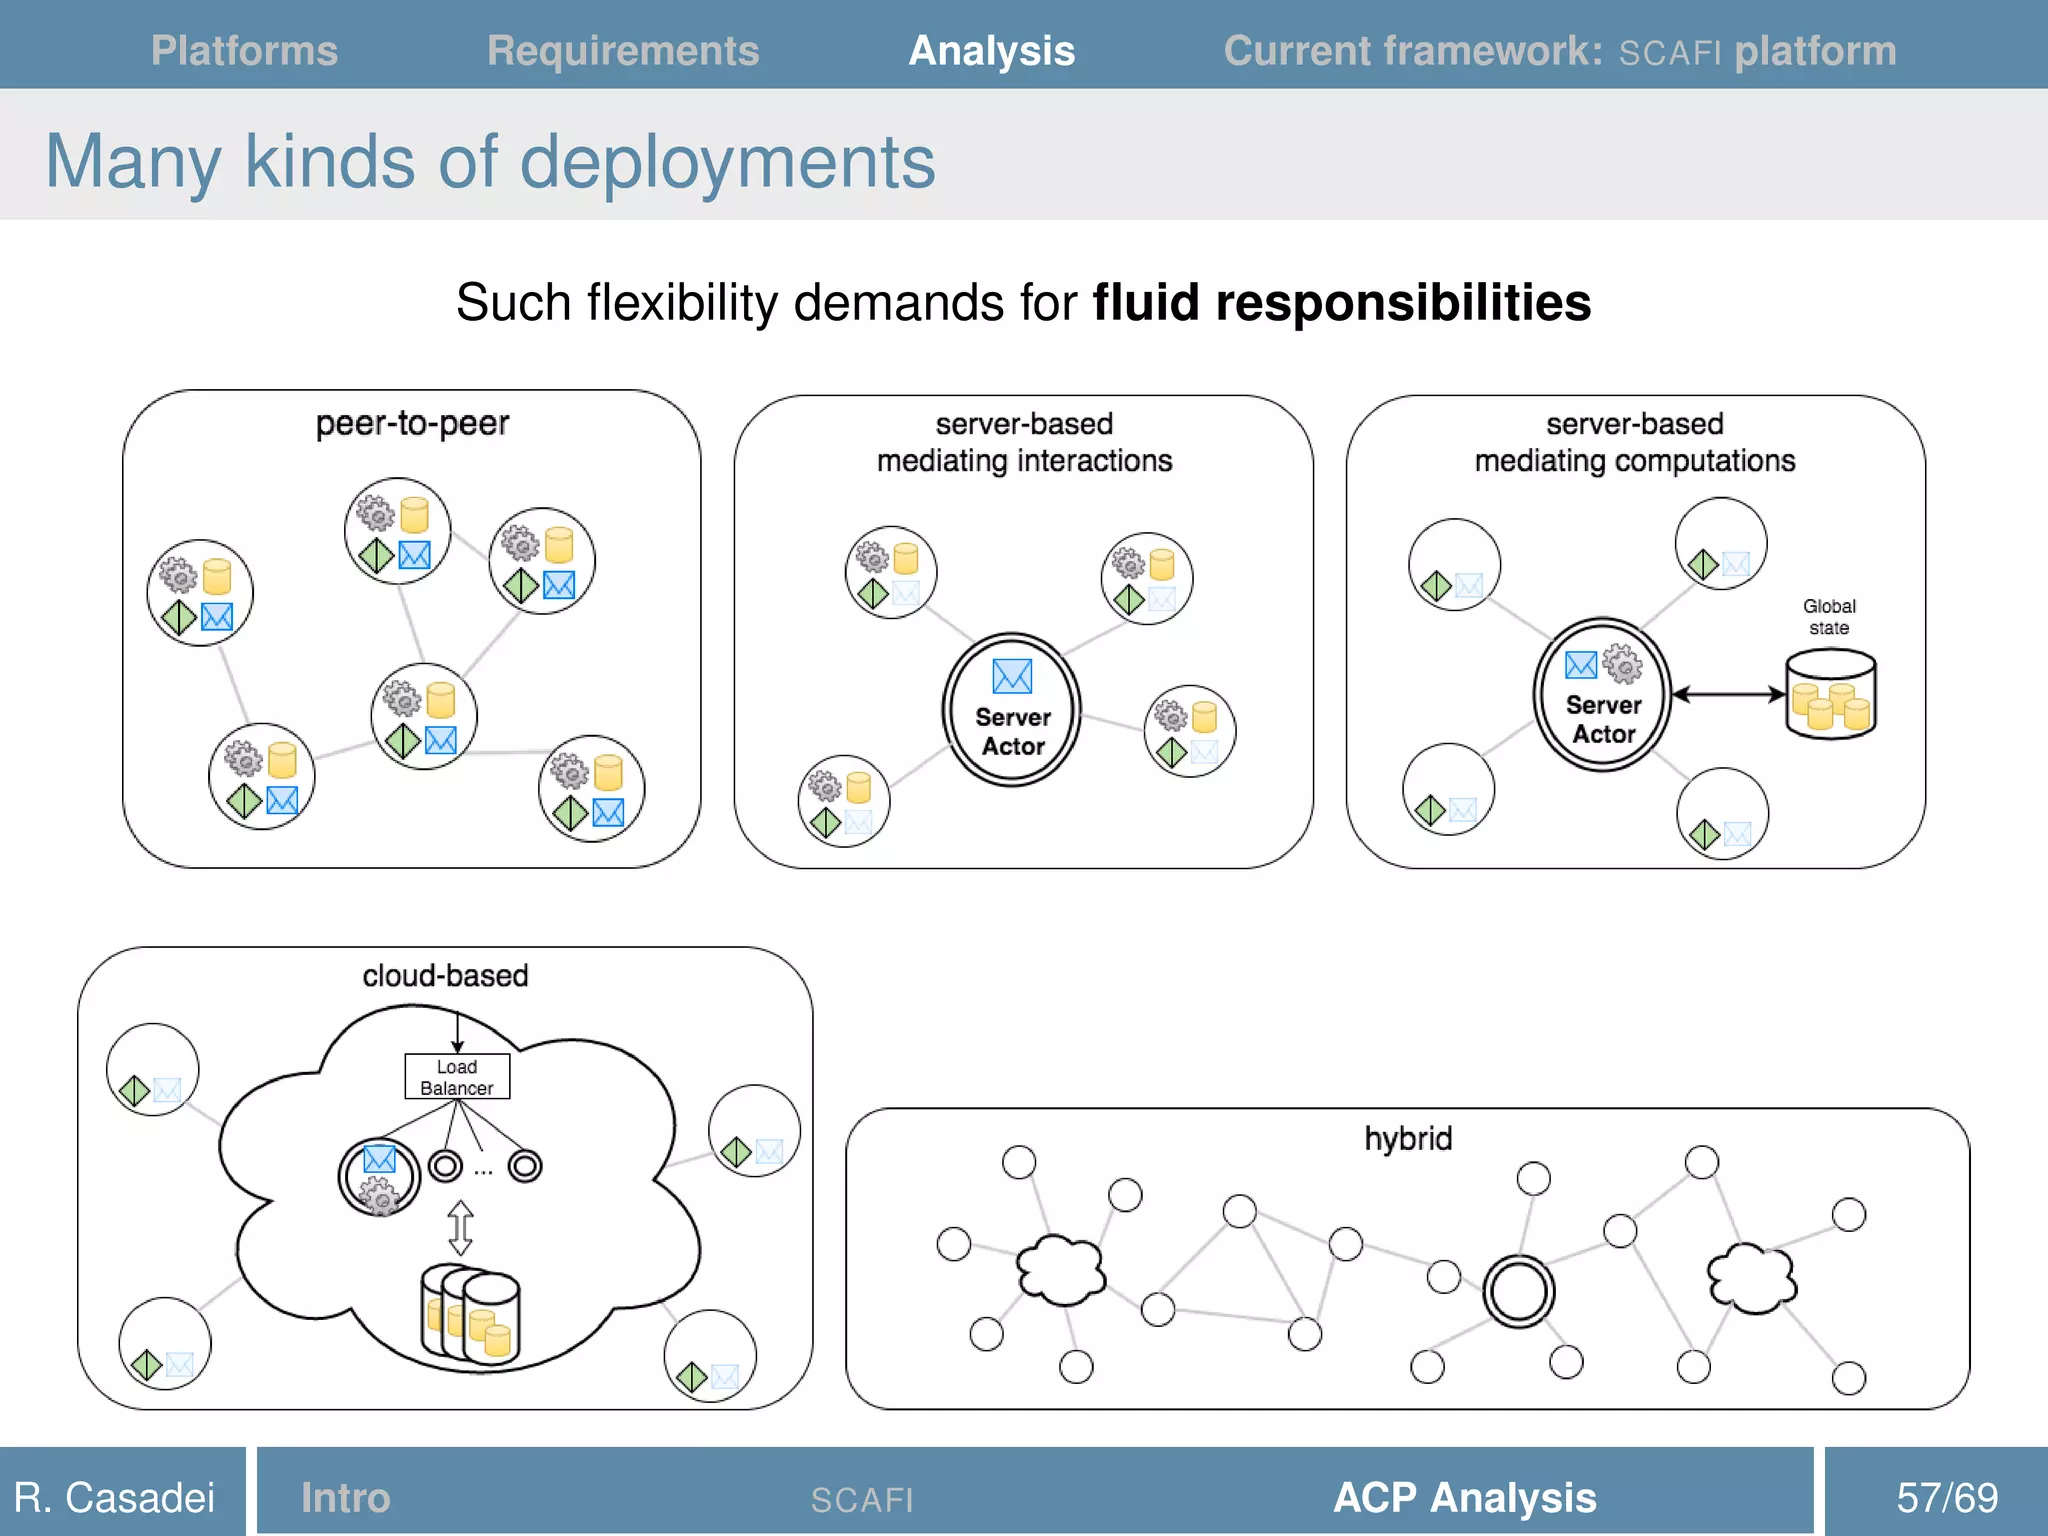This screenshot has width=2048, height=1536.
Task: Click yellow storage cylinder in central peer node
Action: coord(441,700)
